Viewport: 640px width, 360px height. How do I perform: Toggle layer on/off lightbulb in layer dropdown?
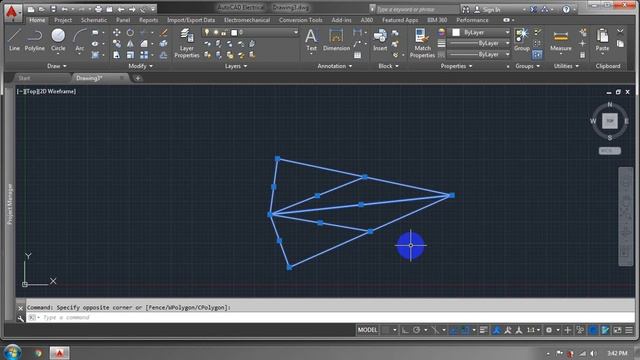[207, 32]
